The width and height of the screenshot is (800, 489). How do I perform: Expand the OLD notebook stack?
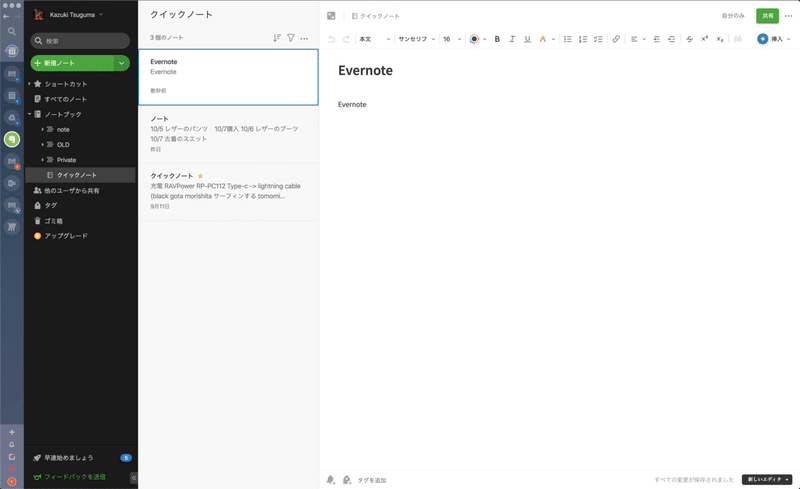click(42, 144)
